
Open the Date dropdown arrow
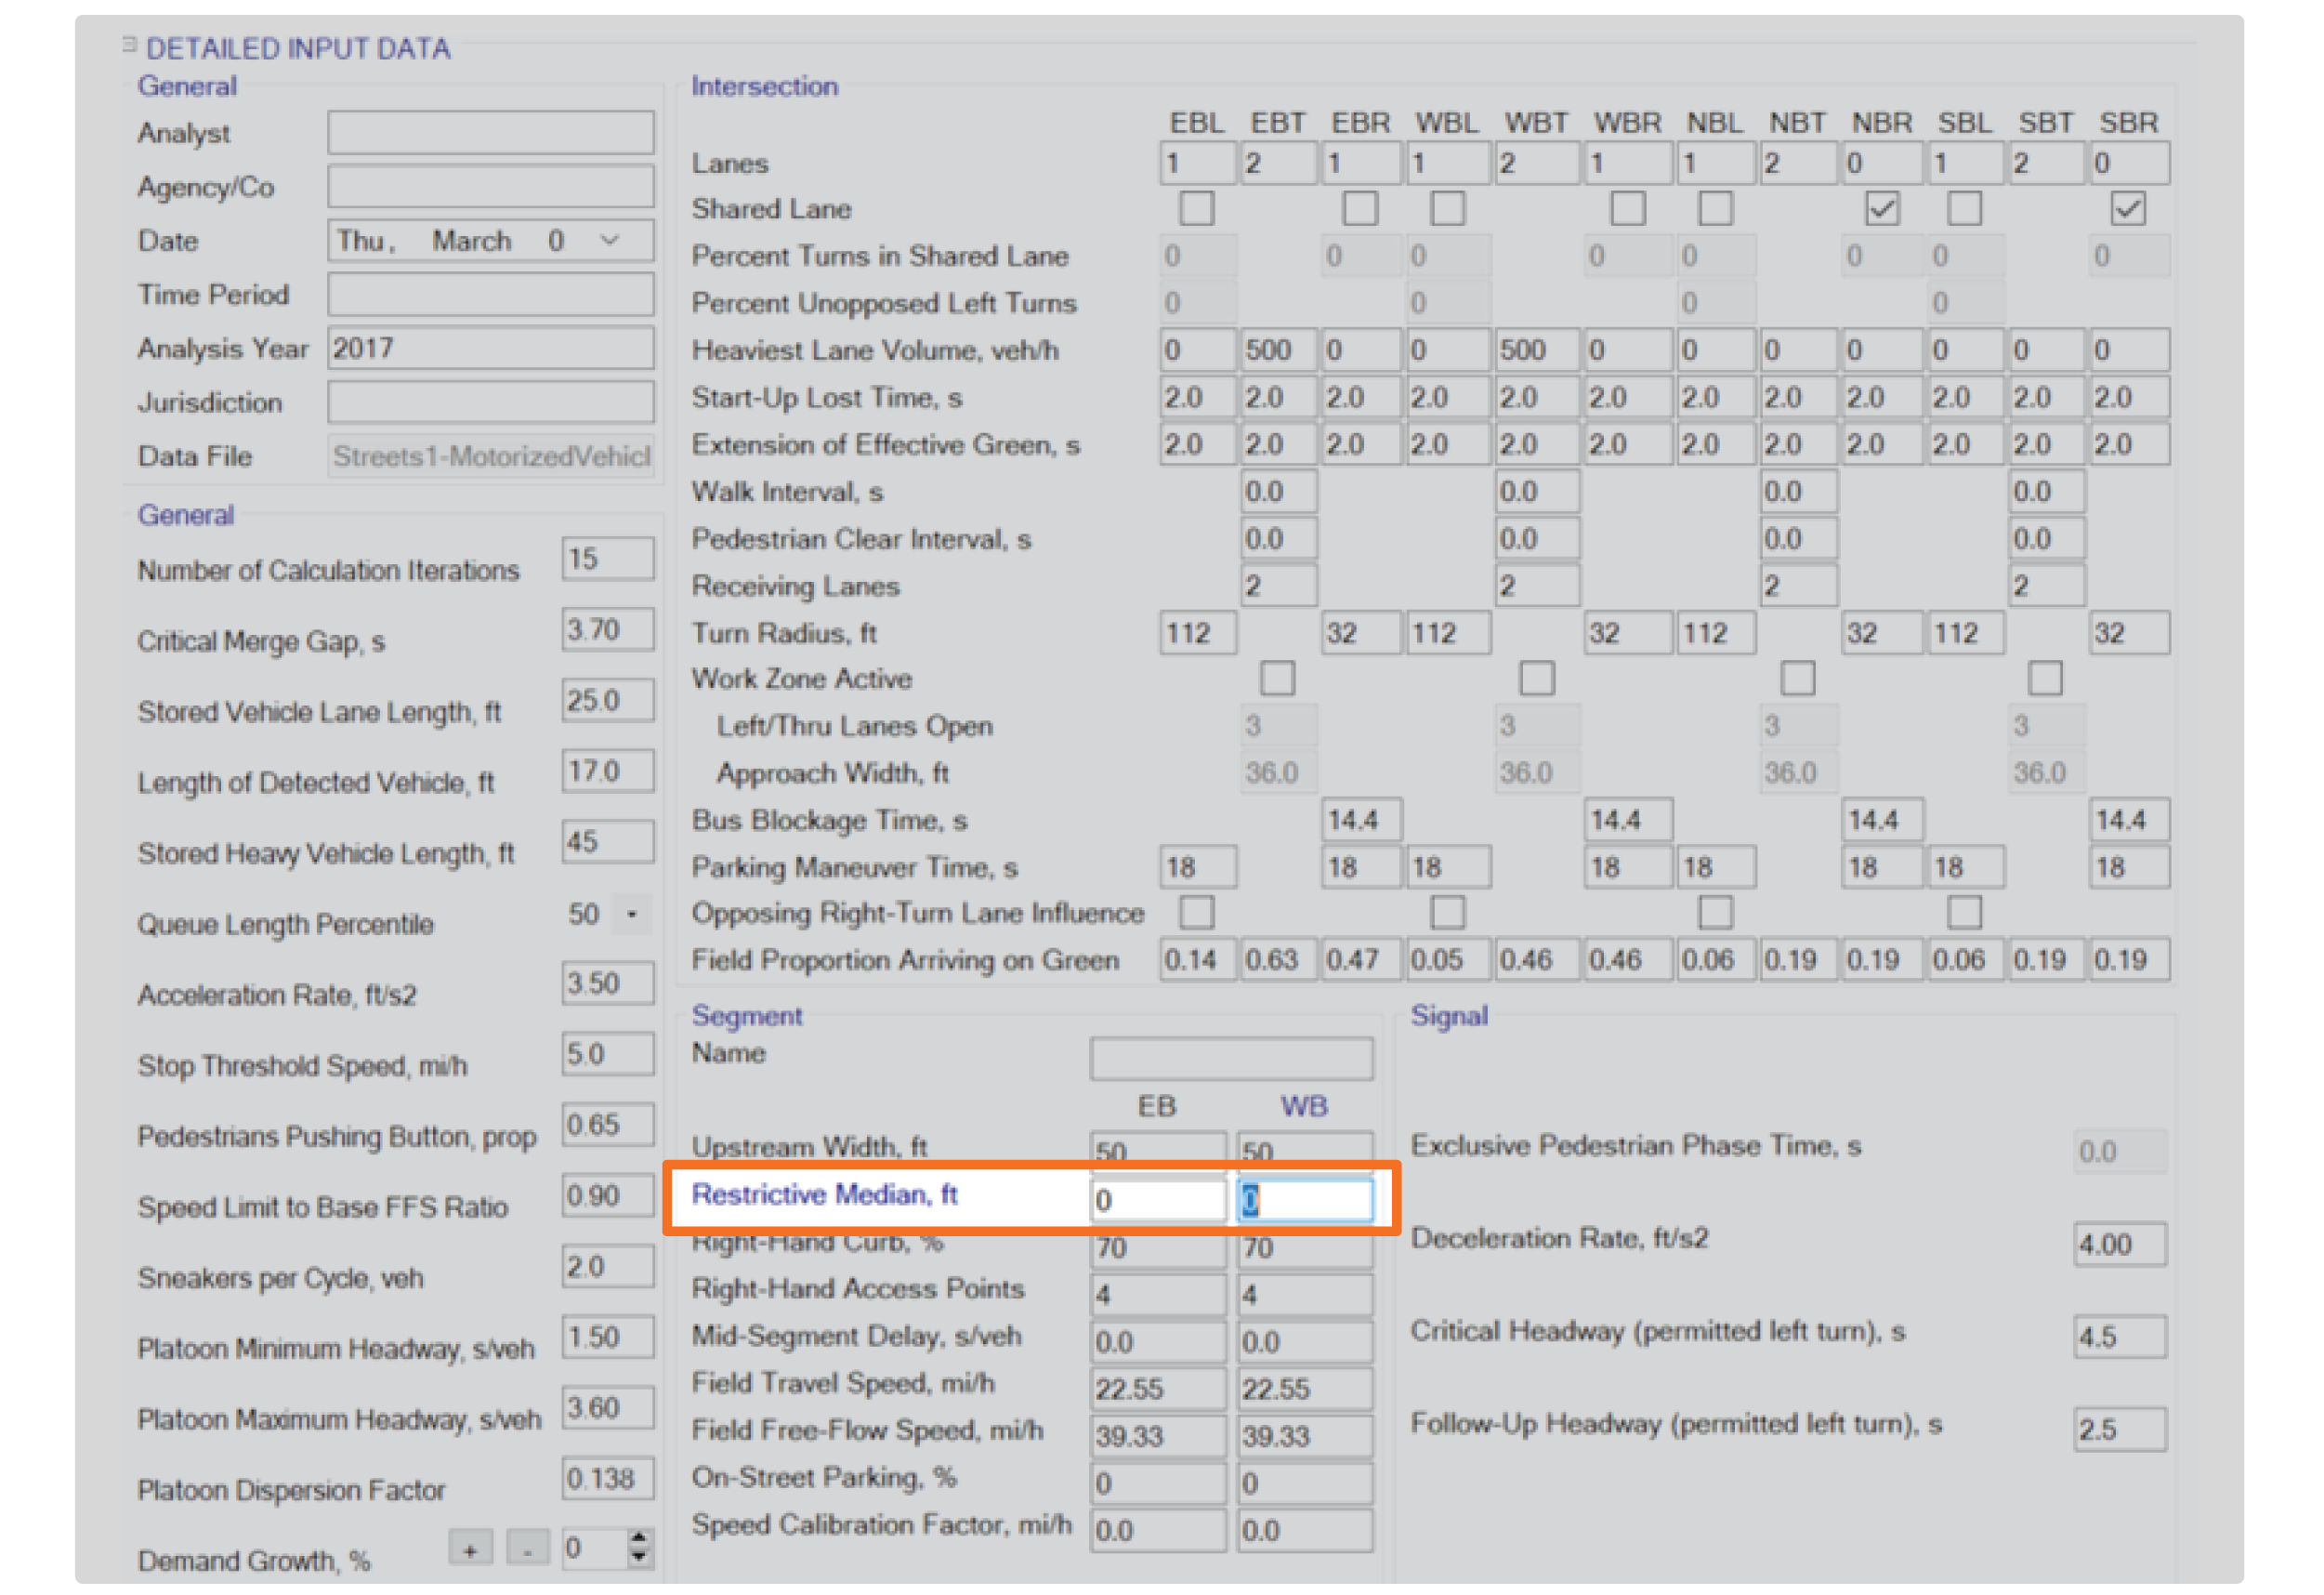610,240
